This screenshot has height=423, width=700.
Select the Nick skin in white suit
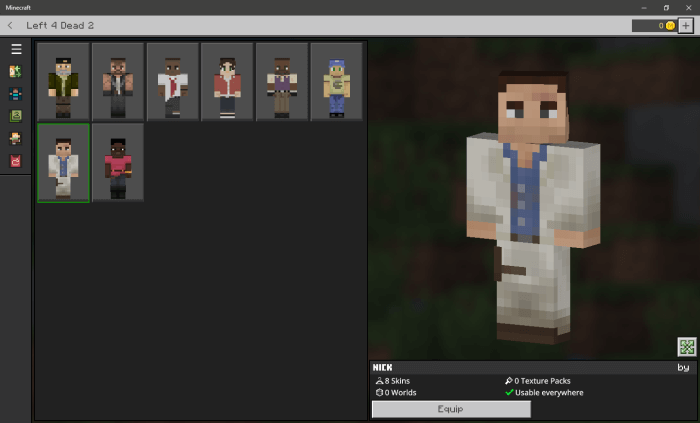(64, 162)
